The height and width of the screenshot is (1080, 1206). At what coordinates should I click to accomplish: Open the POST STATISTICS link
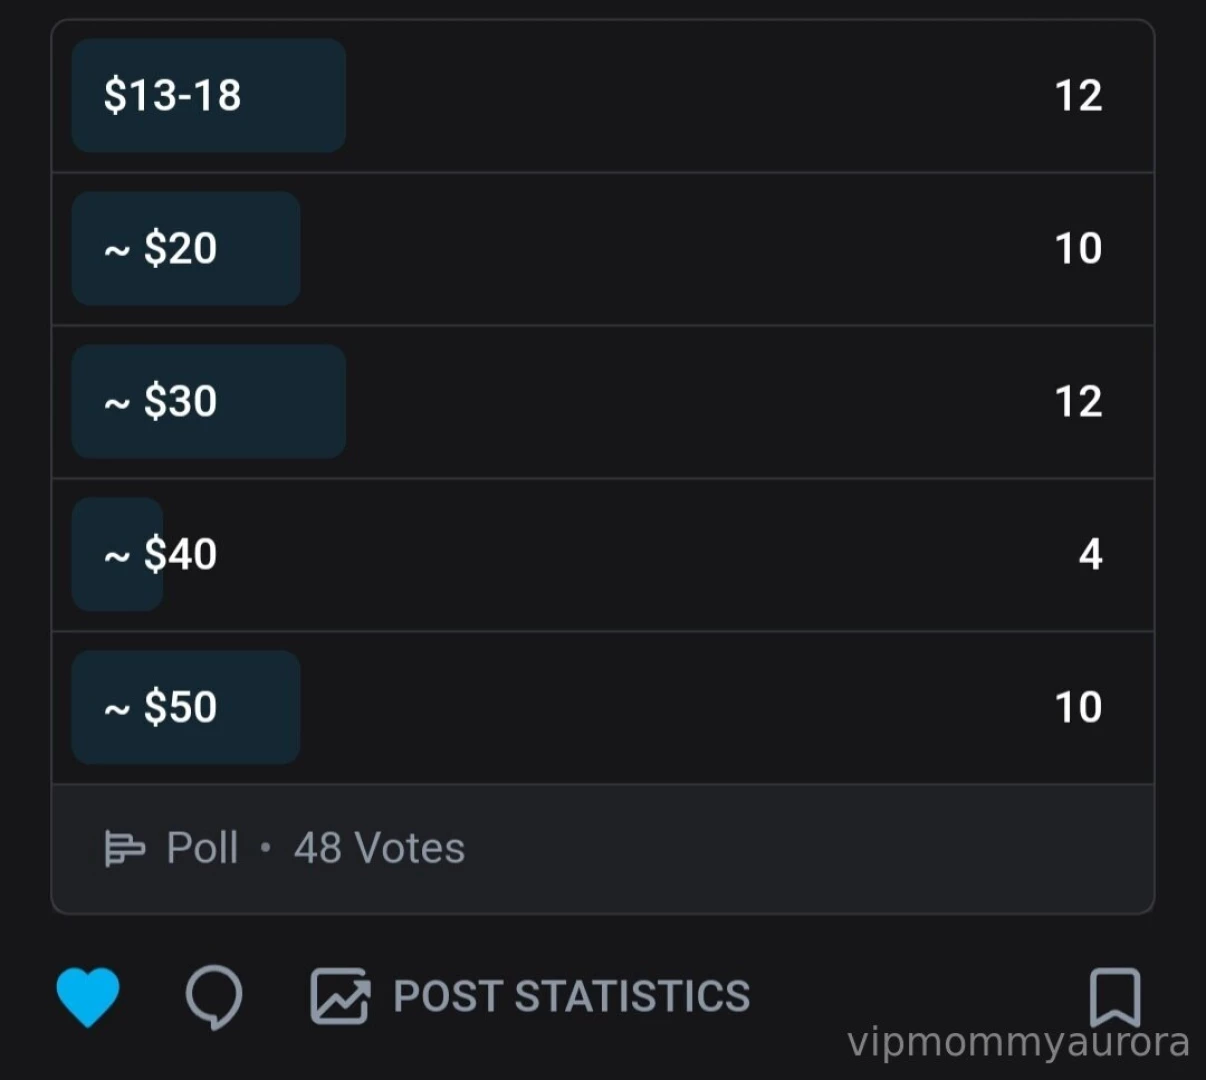571,996
